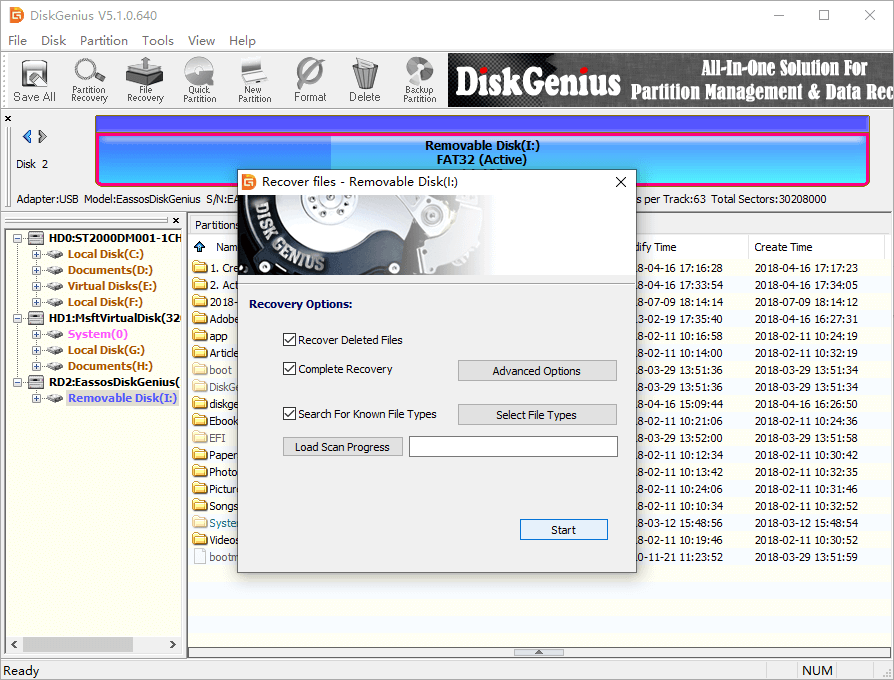The height and width of the screenshot is (680, 894).
Task: Create a New Partition from the toolbar
Action: tap(254, 80)
